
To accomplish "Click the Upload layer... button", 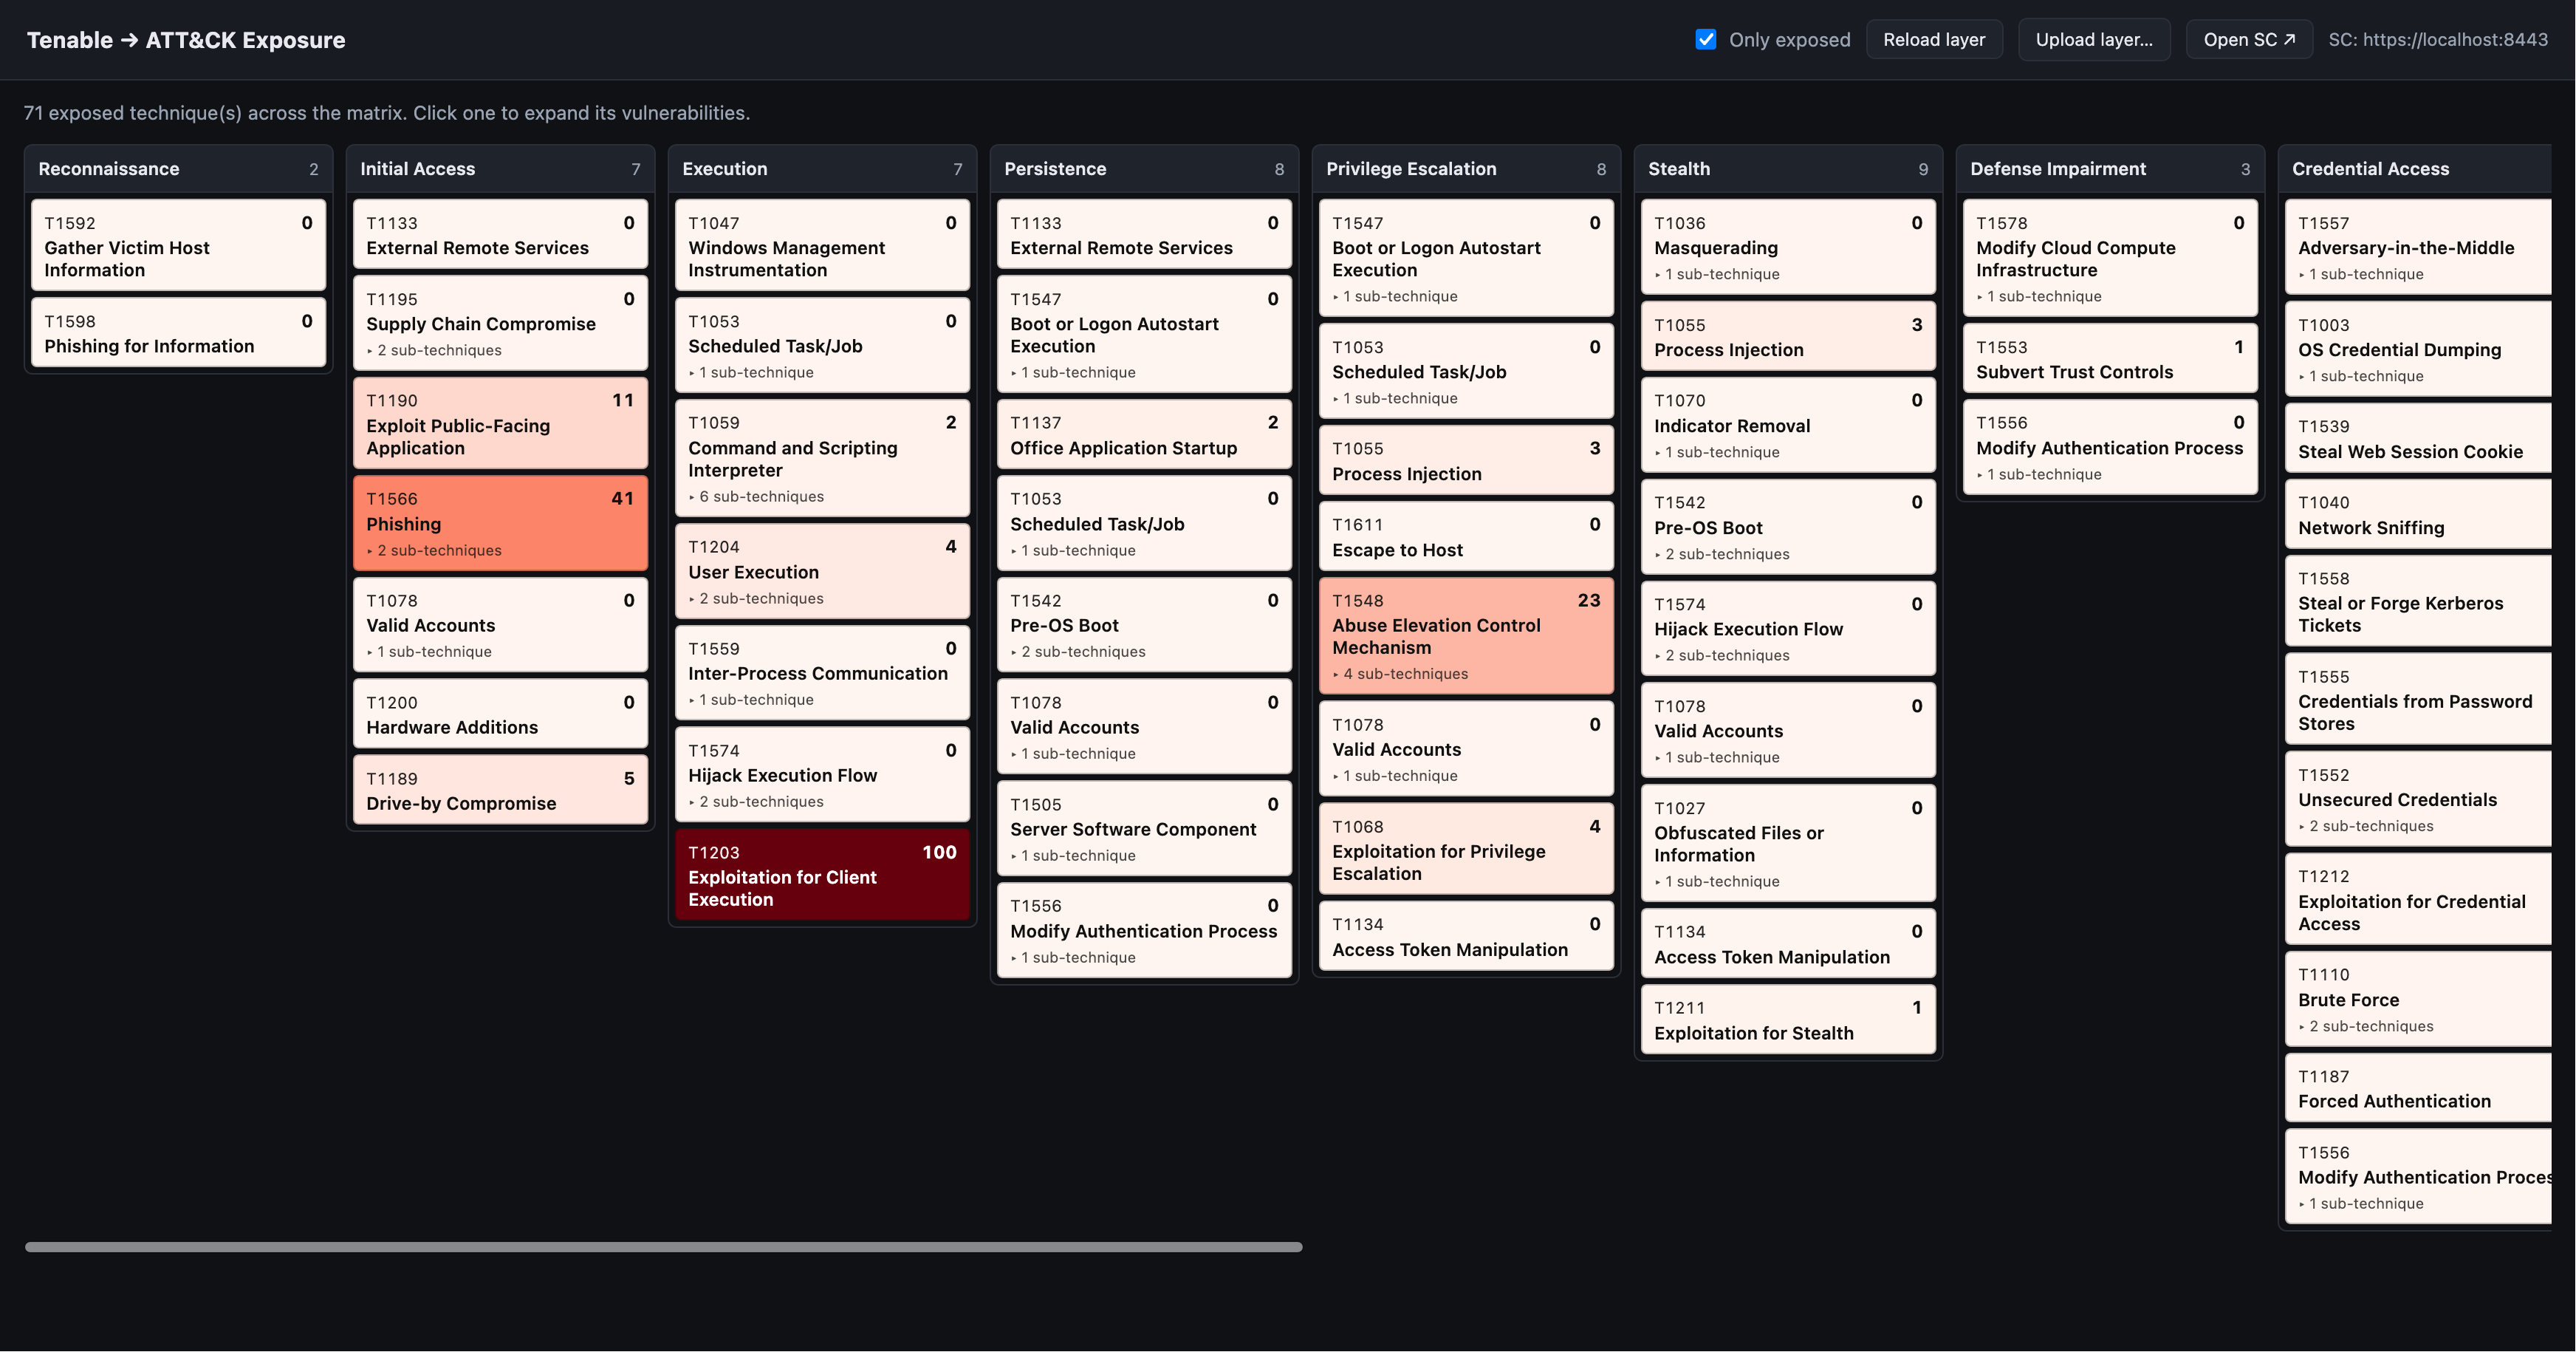I will click(x=2094, y=40).
